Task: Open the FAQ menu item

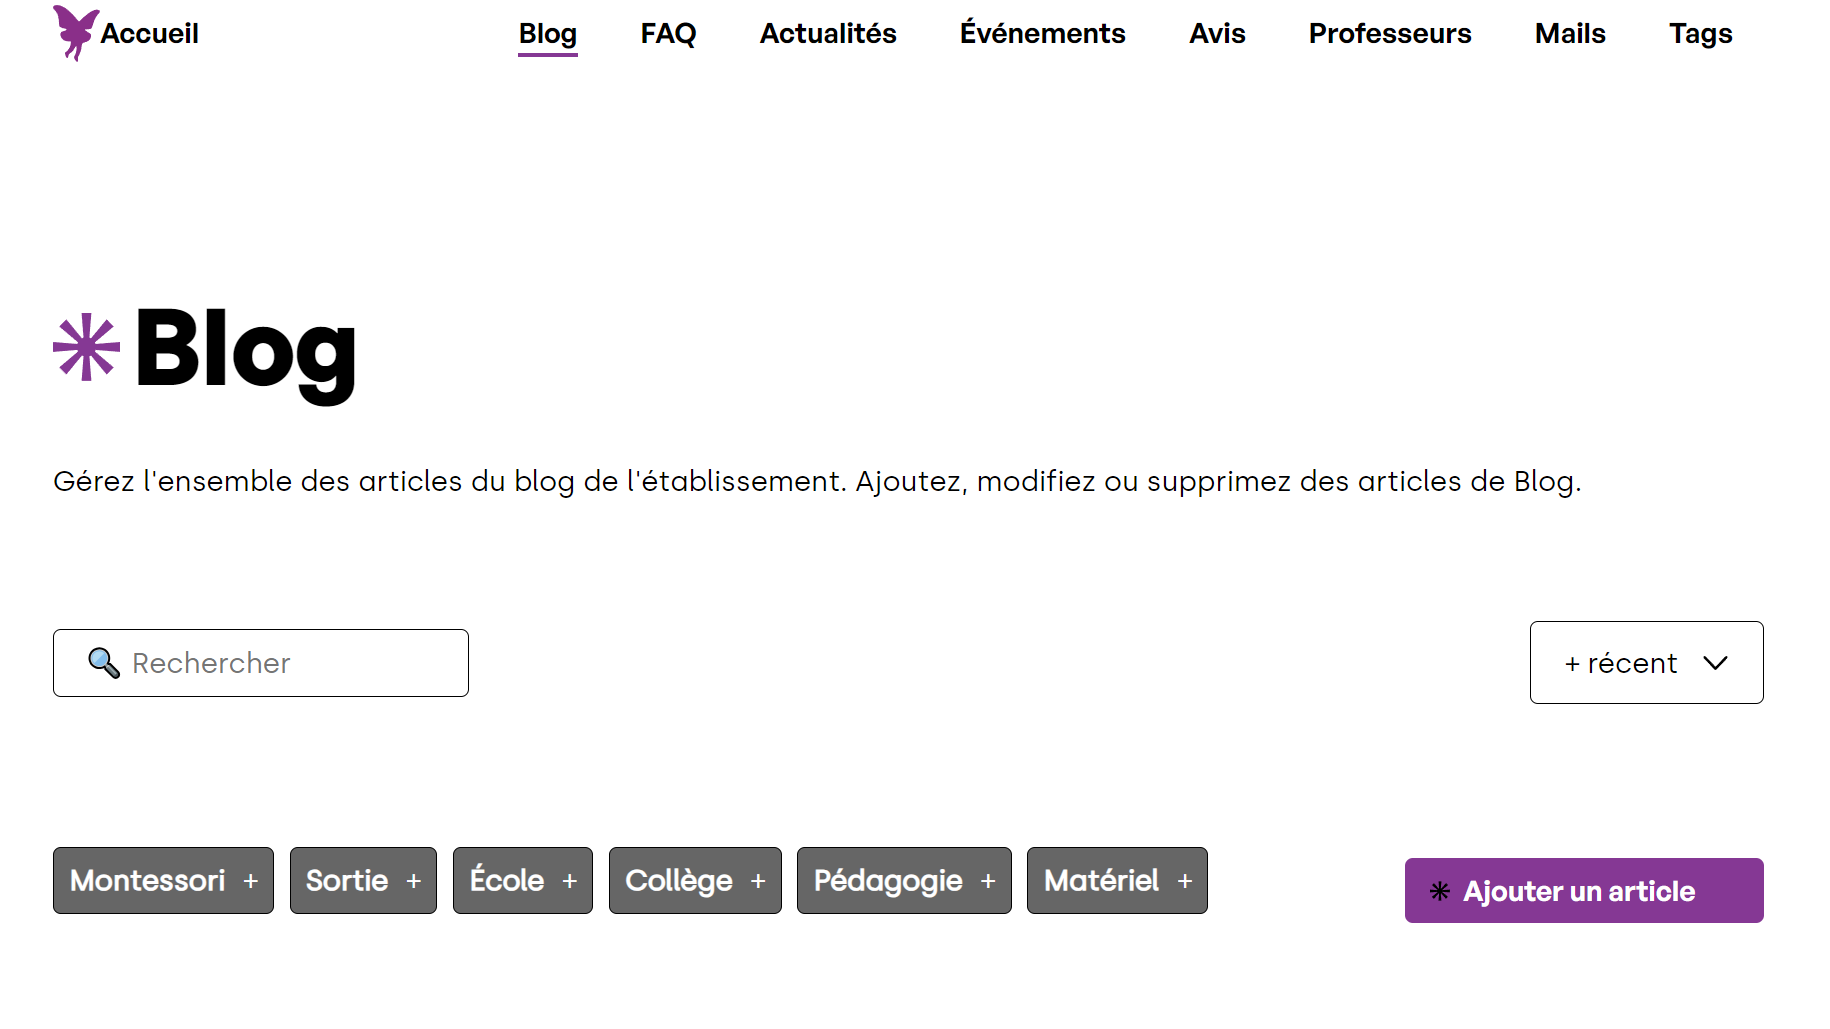Action: point(668,33)
